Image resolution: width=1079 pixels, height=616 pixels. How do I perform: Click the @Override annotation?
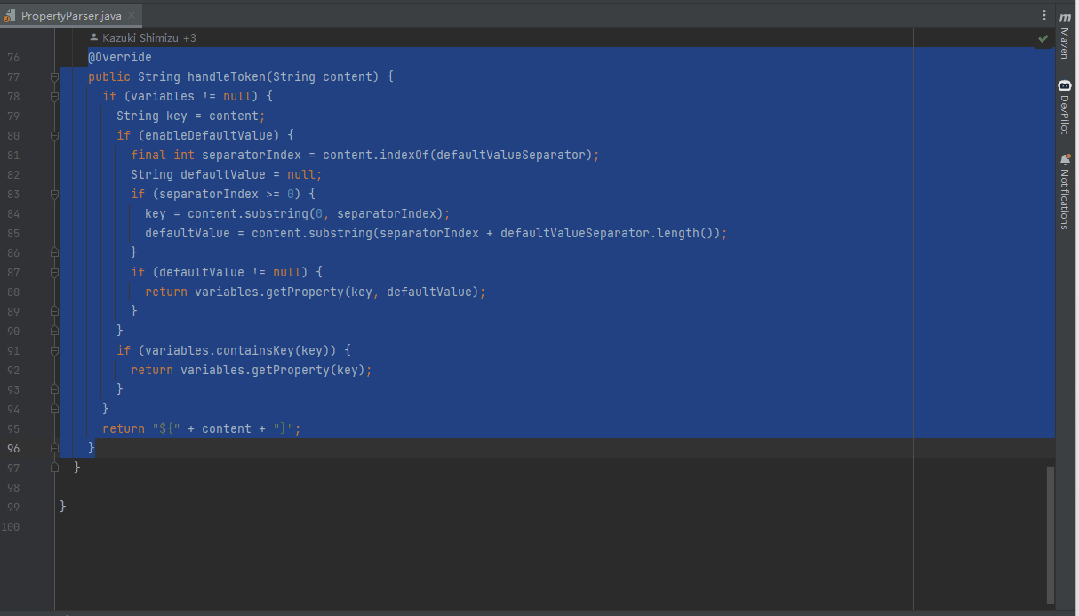point(120,57)
